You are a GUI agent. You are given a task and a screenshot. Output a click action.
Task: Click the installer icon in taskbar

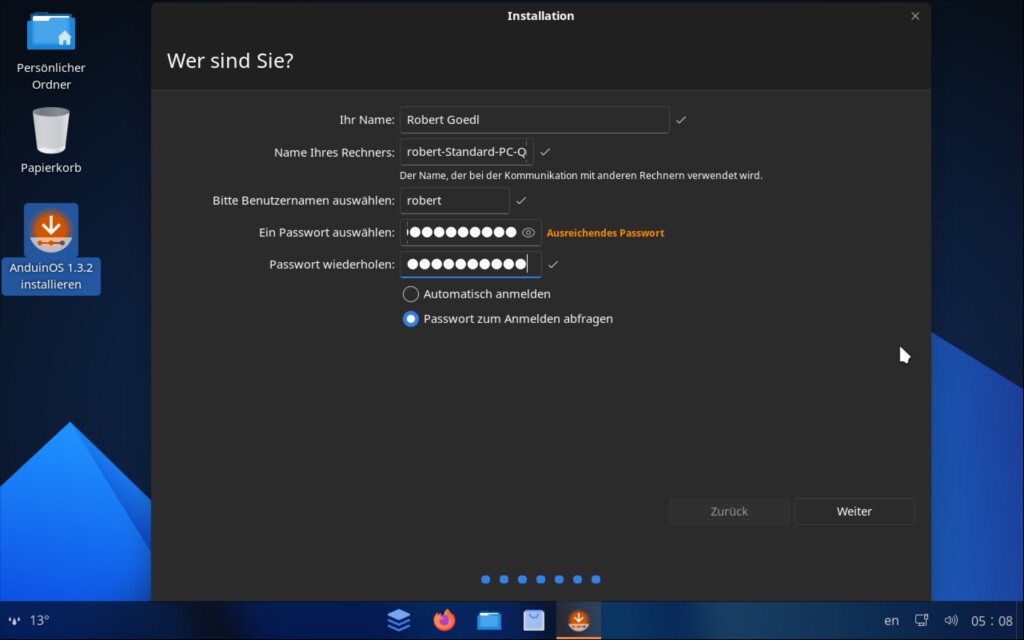pos(579,620)
